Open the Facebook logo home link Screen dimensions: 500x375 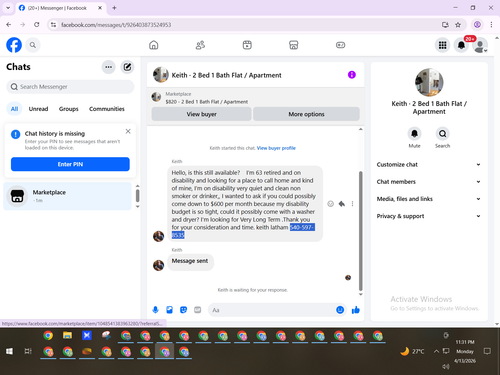coord(14,45)
